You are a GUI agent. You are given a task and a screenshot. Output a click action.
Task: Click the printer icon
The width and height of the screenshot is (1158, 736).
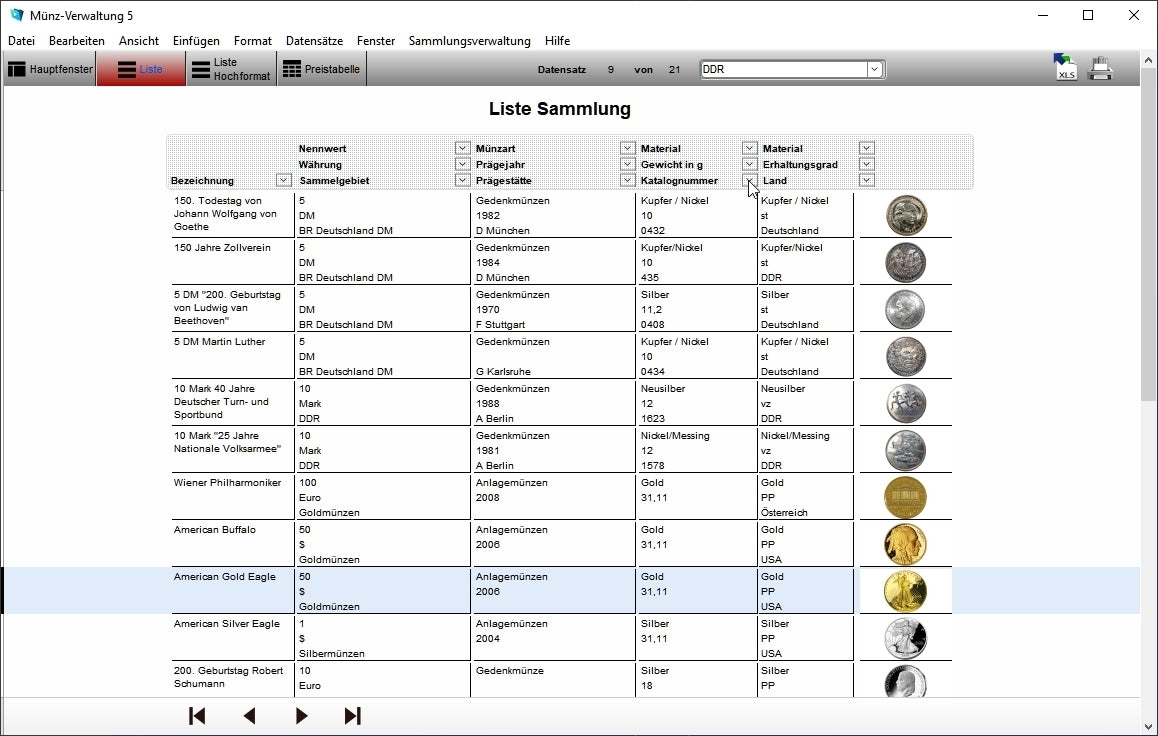[x=1100, y=69]
